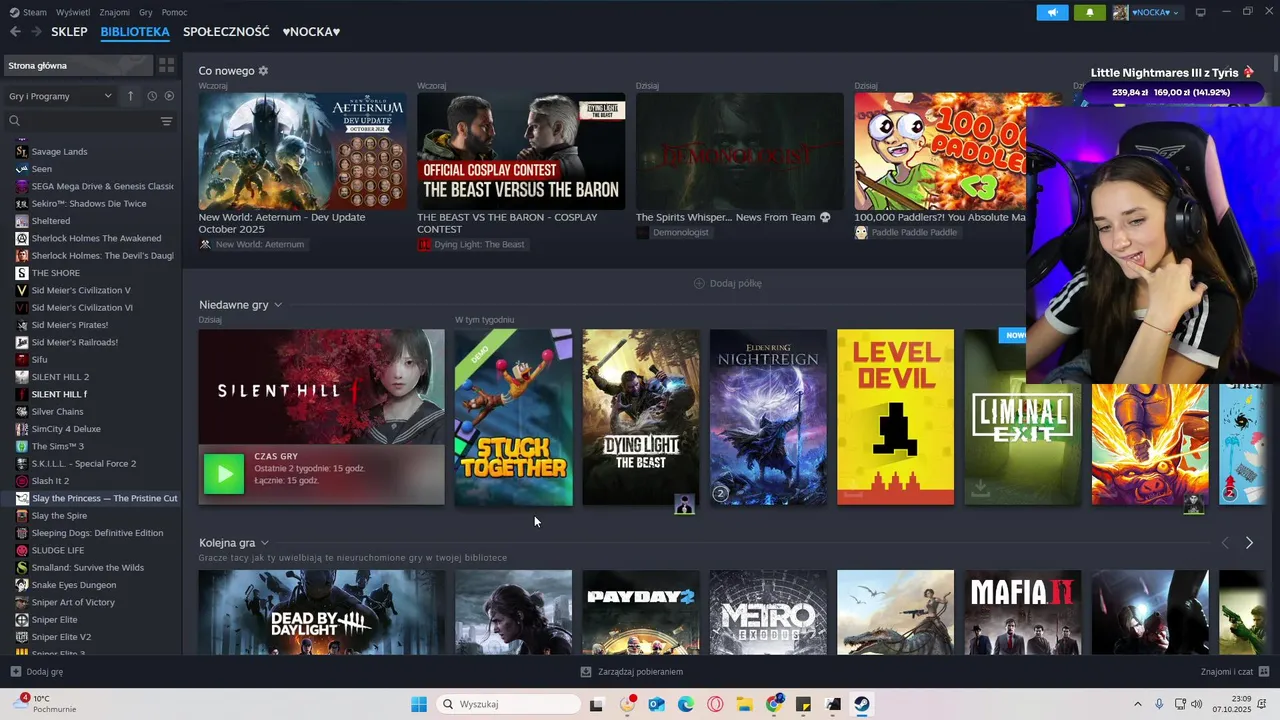Show hidden system tray icons
The image size is (1280, 720).
1137,704
